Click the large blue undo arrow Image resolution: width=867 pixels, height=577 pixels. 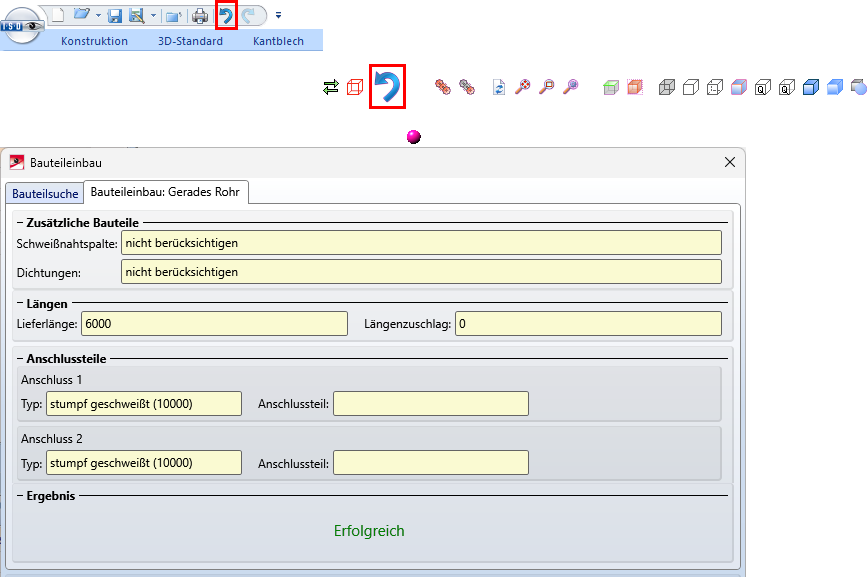tap(388, 87)
